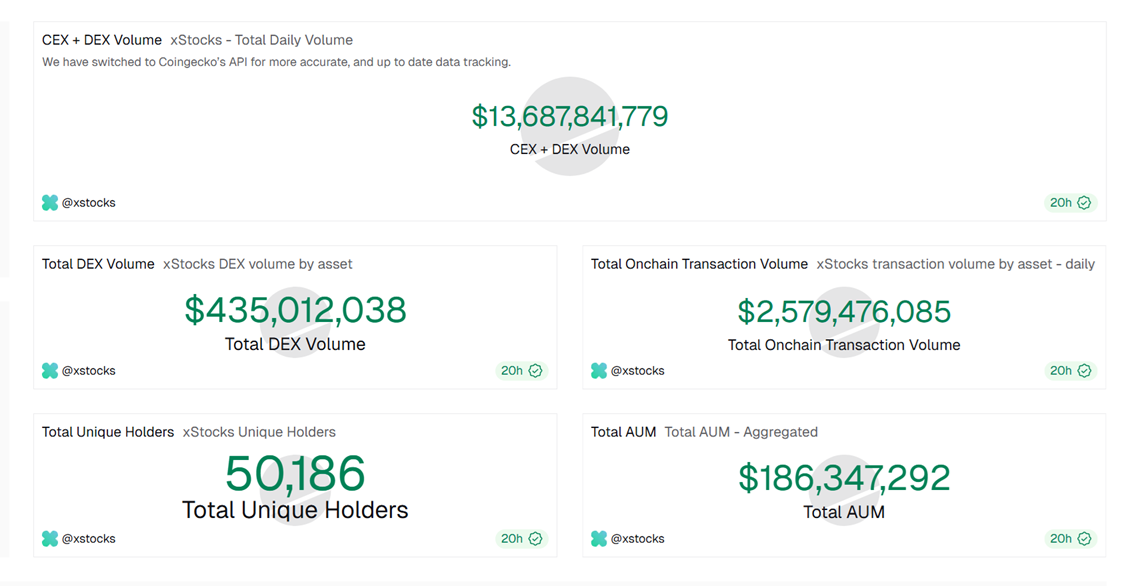
Task: Click the 50,186 unique holders counter
Action: pos(295,474)
